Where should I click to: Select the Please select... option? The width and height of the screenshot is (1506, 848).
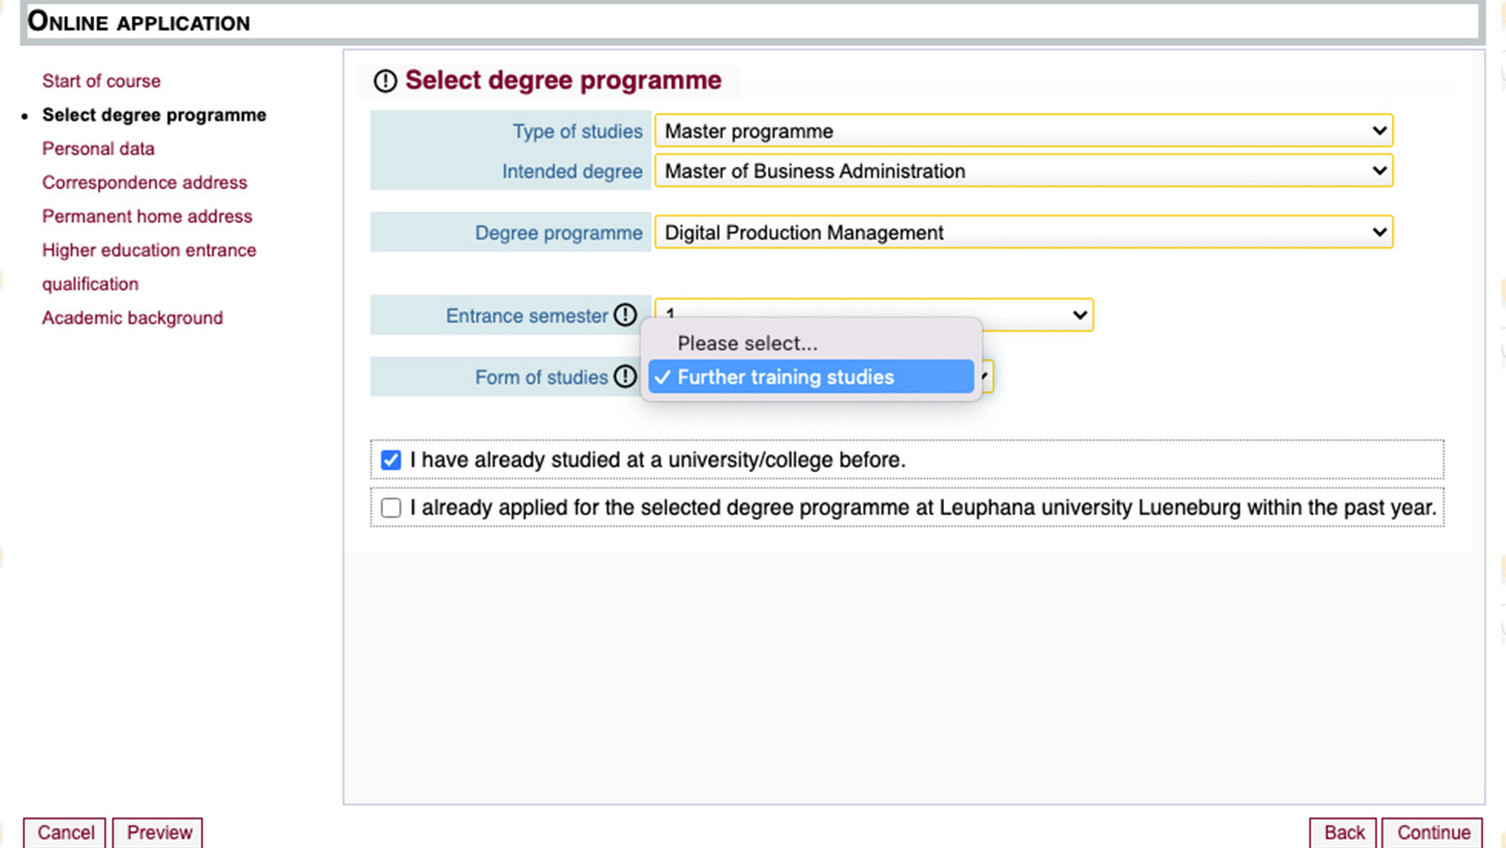(x=747, y=343)
